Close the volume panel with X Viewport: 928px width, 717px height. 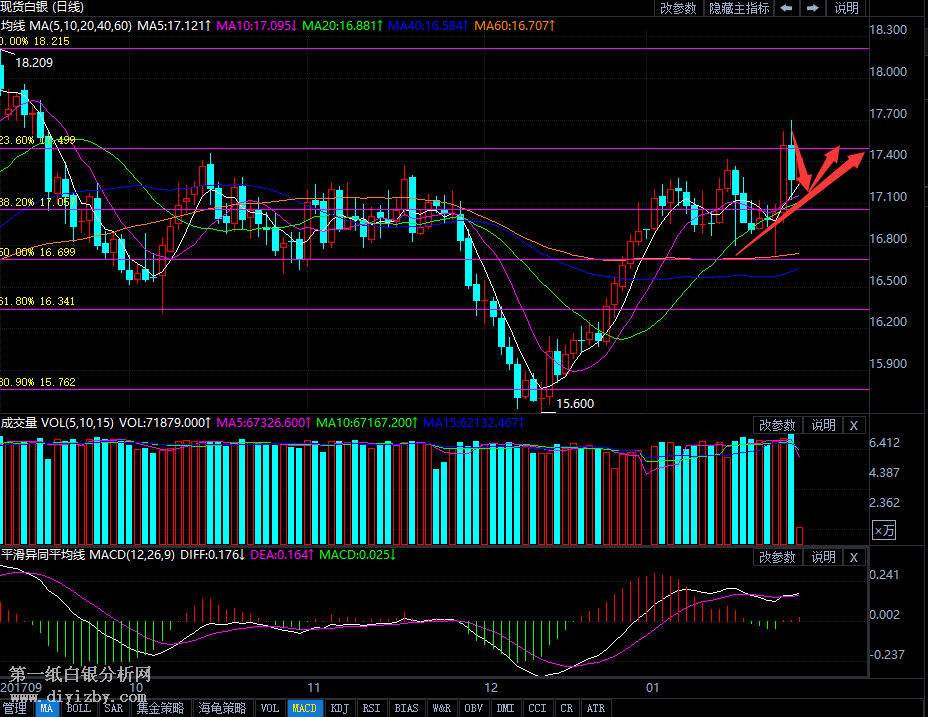click(x=853, y=425)
